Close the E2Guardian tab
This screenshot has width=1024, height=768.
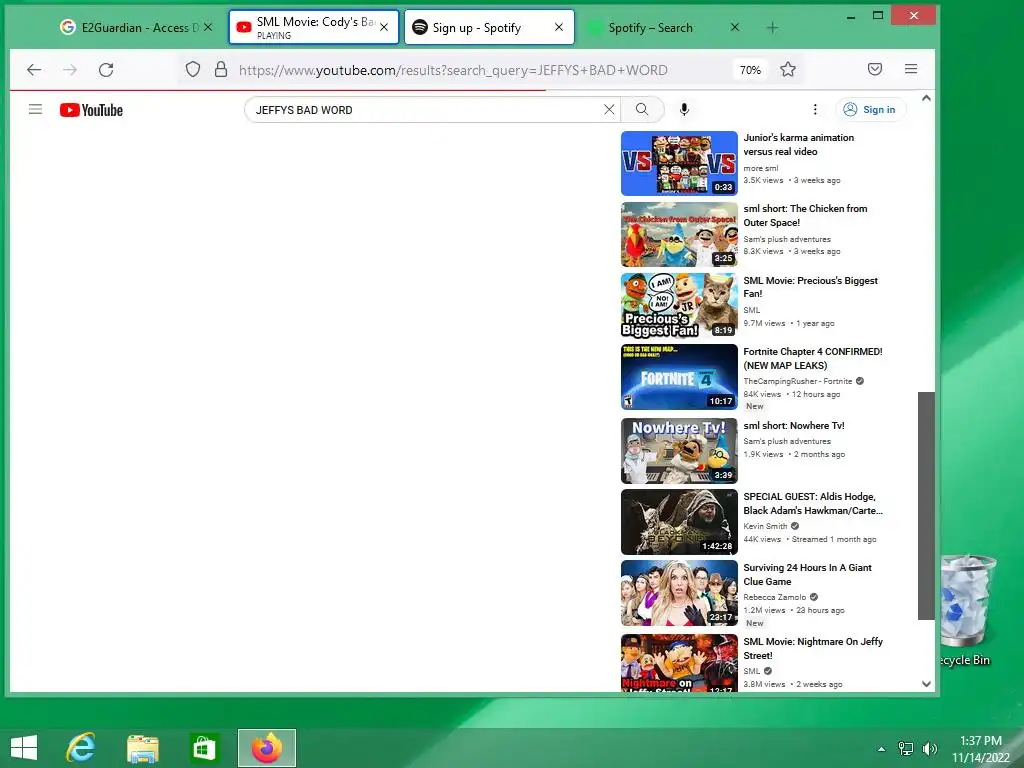click(x=208, y=27)
